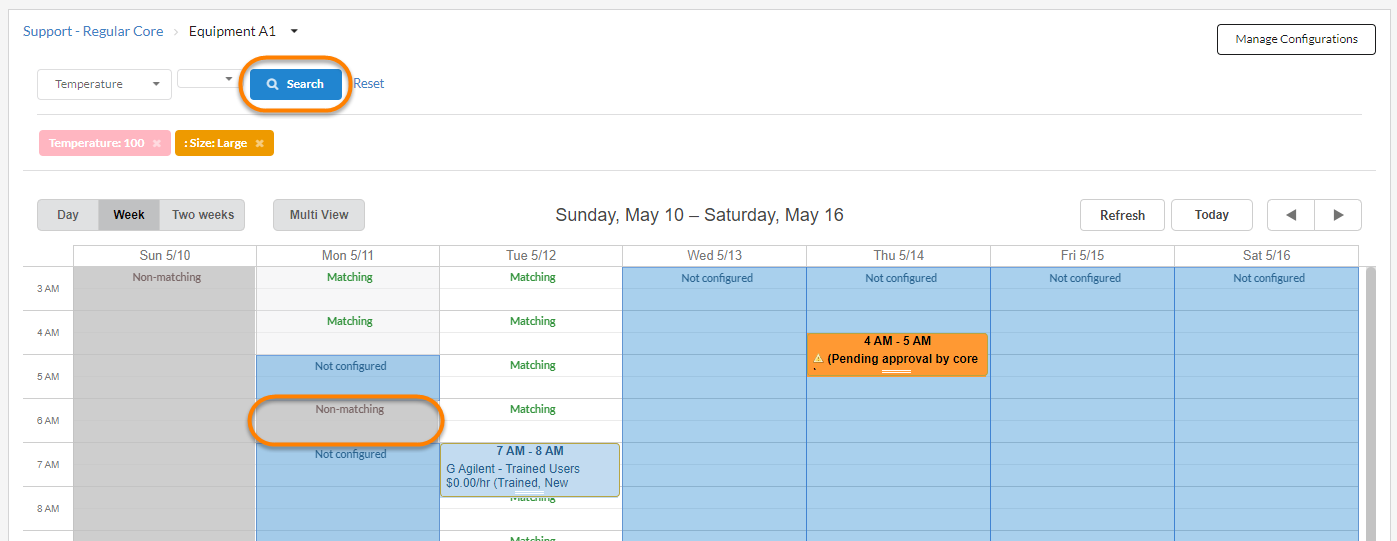Expand the empty value dropdown beside Temperature

point(209,79)
